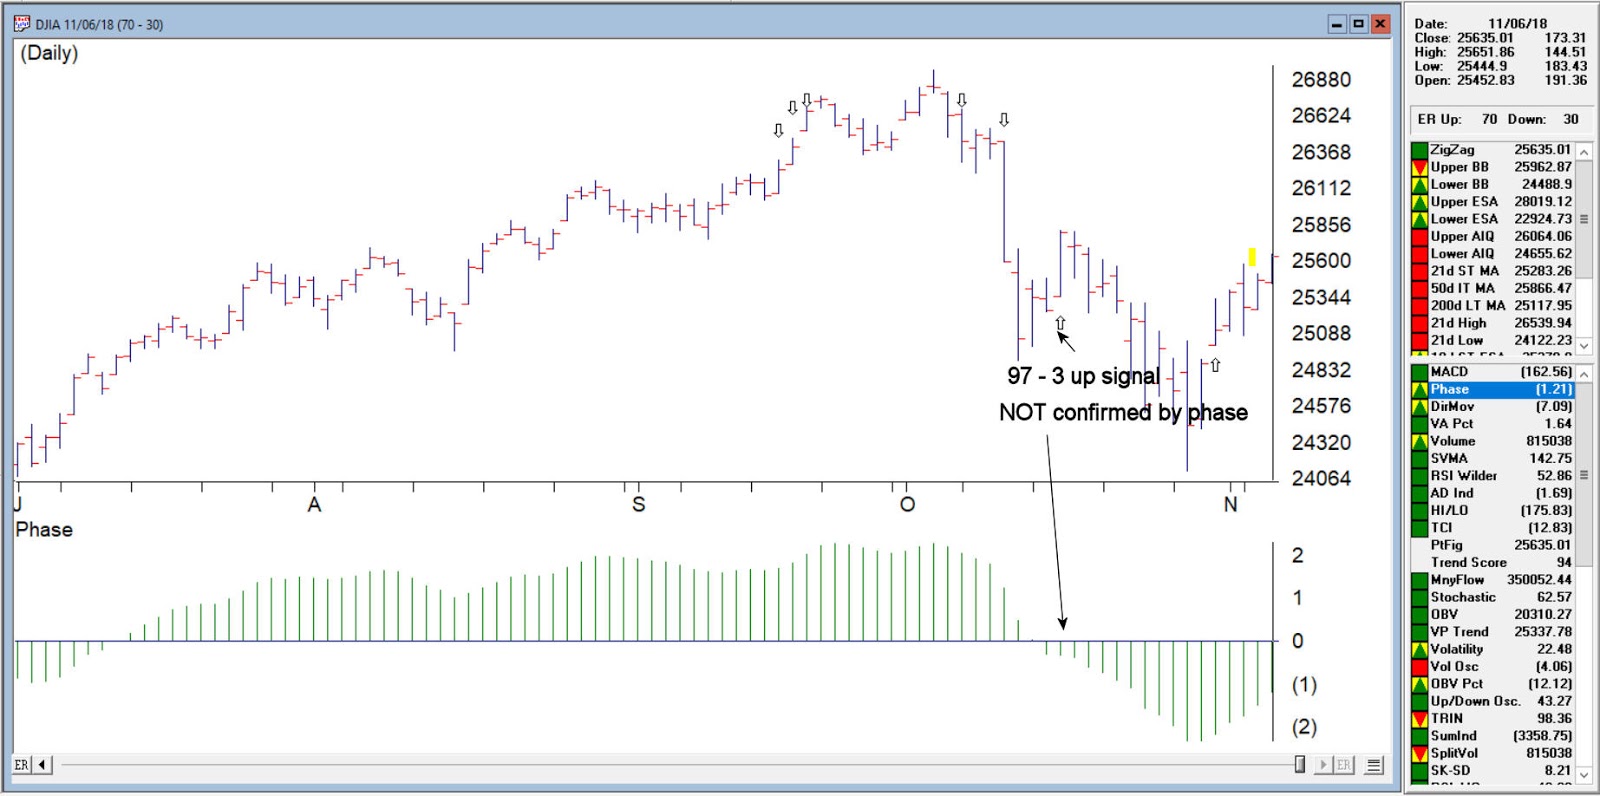The image size is (1600, 796).
Task: Click the up-arrow icon beside Volatility
Action: coord(1419,649)
